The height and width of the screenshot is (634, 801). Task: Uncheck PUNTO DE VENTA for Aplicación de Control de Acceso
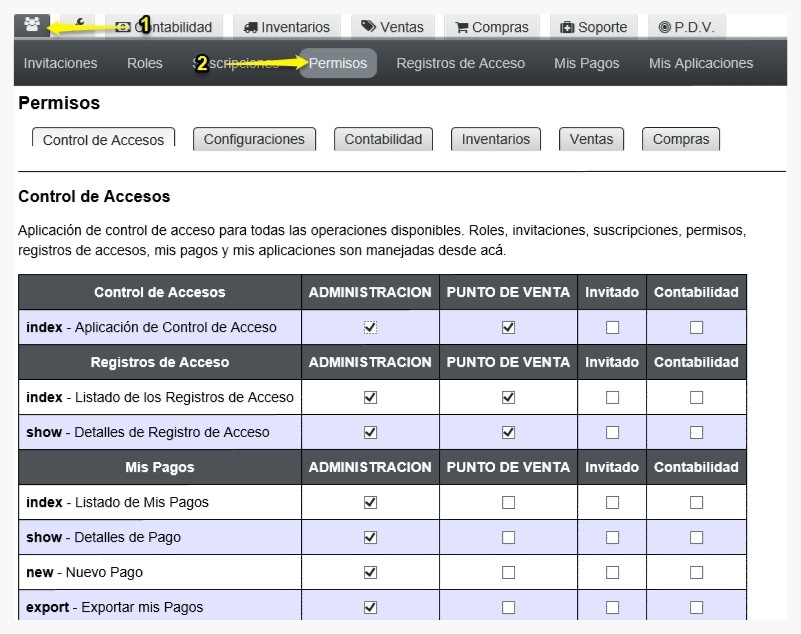click(508, 327)
